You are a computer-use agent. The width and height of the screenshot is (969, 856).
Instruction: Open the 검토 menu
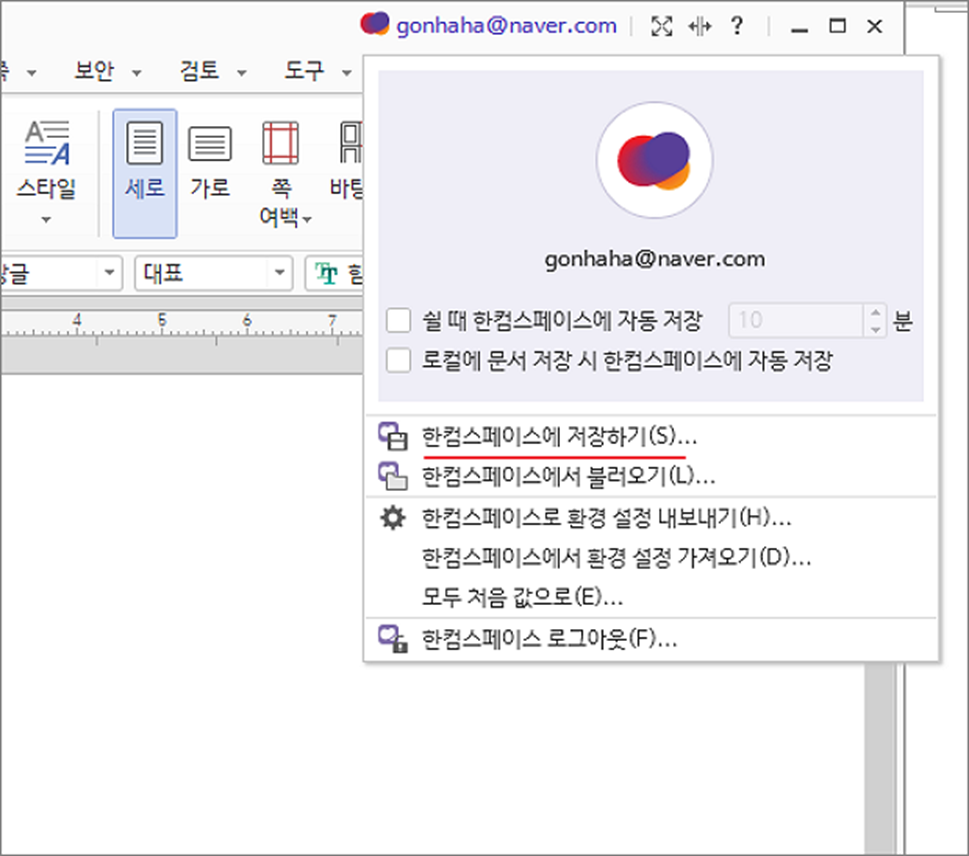(199, 70)
